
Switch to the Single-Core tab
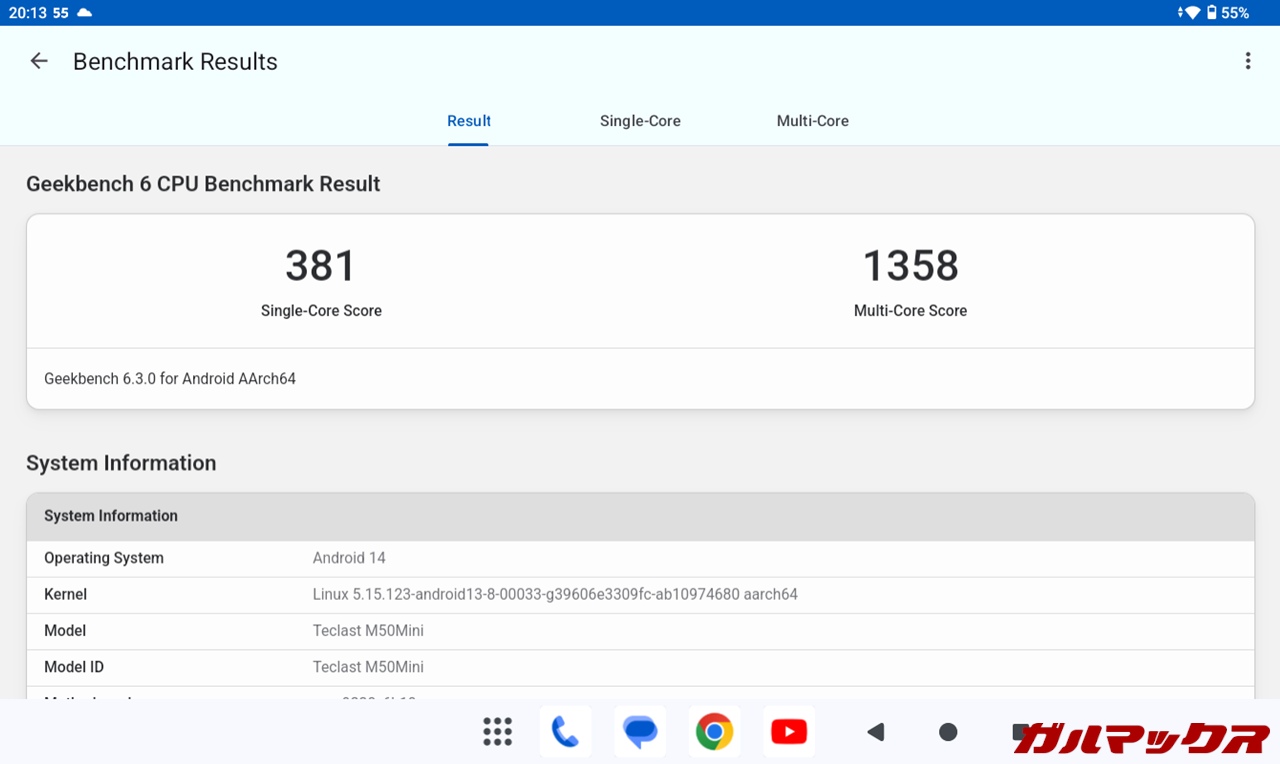tap(640, 121)
